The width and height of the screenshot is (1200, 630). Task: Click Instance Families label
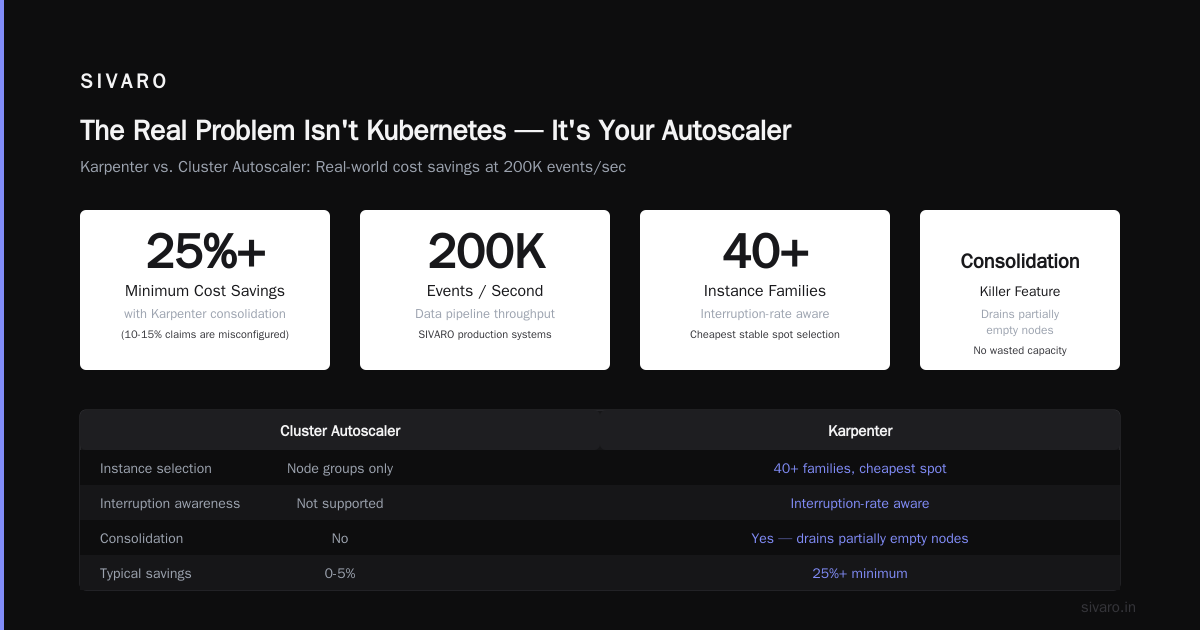[765, 291]
